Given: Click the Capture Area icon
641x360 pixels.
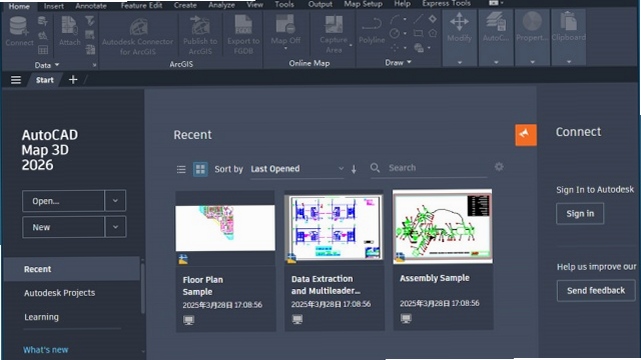Looking at the screenshot, I should click(x=334, y=25).
